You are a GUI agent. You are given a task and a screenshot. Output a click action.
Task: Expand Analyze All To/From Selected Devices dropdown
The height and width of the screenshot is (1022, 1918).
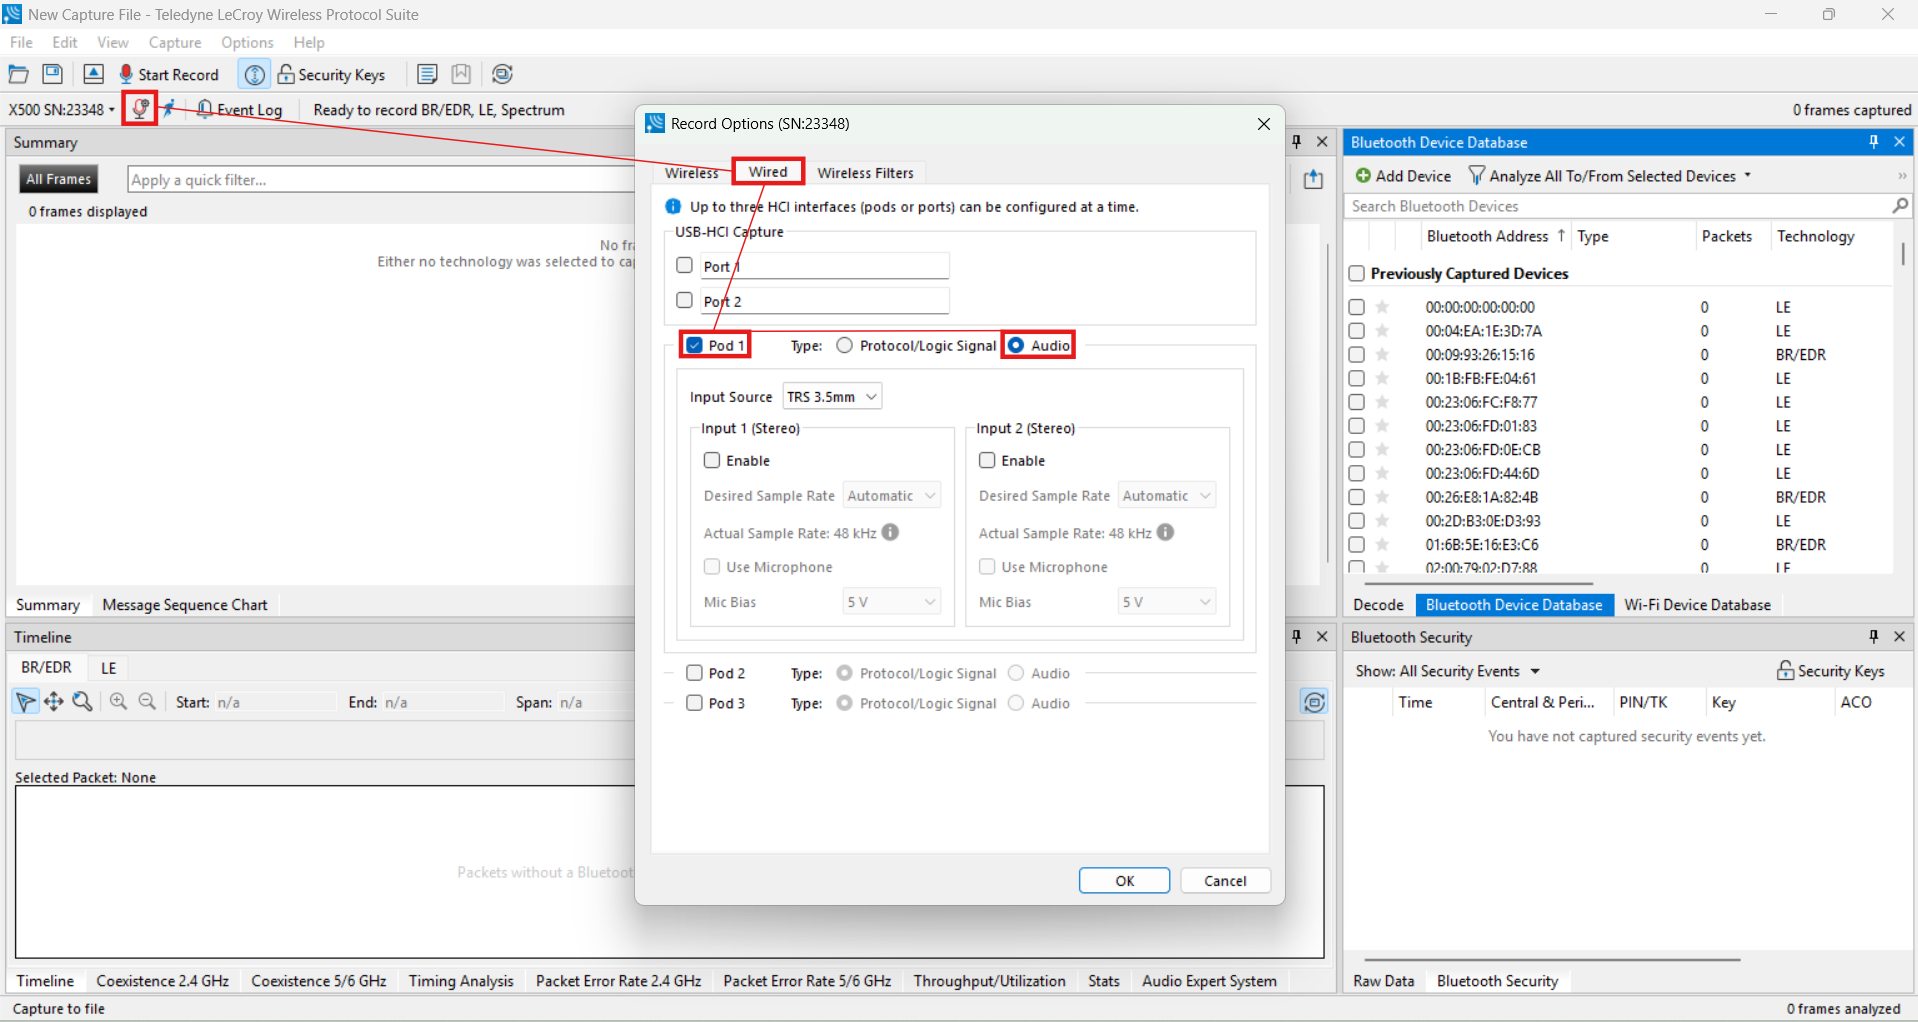click(1748, 175)
